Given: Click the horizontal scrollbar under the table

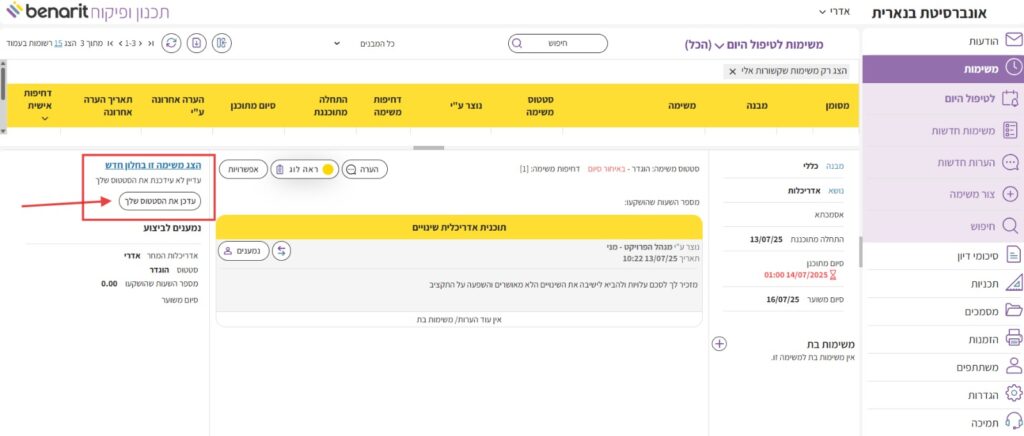Looking at the screenshot, I should click(x=430, y=148).
